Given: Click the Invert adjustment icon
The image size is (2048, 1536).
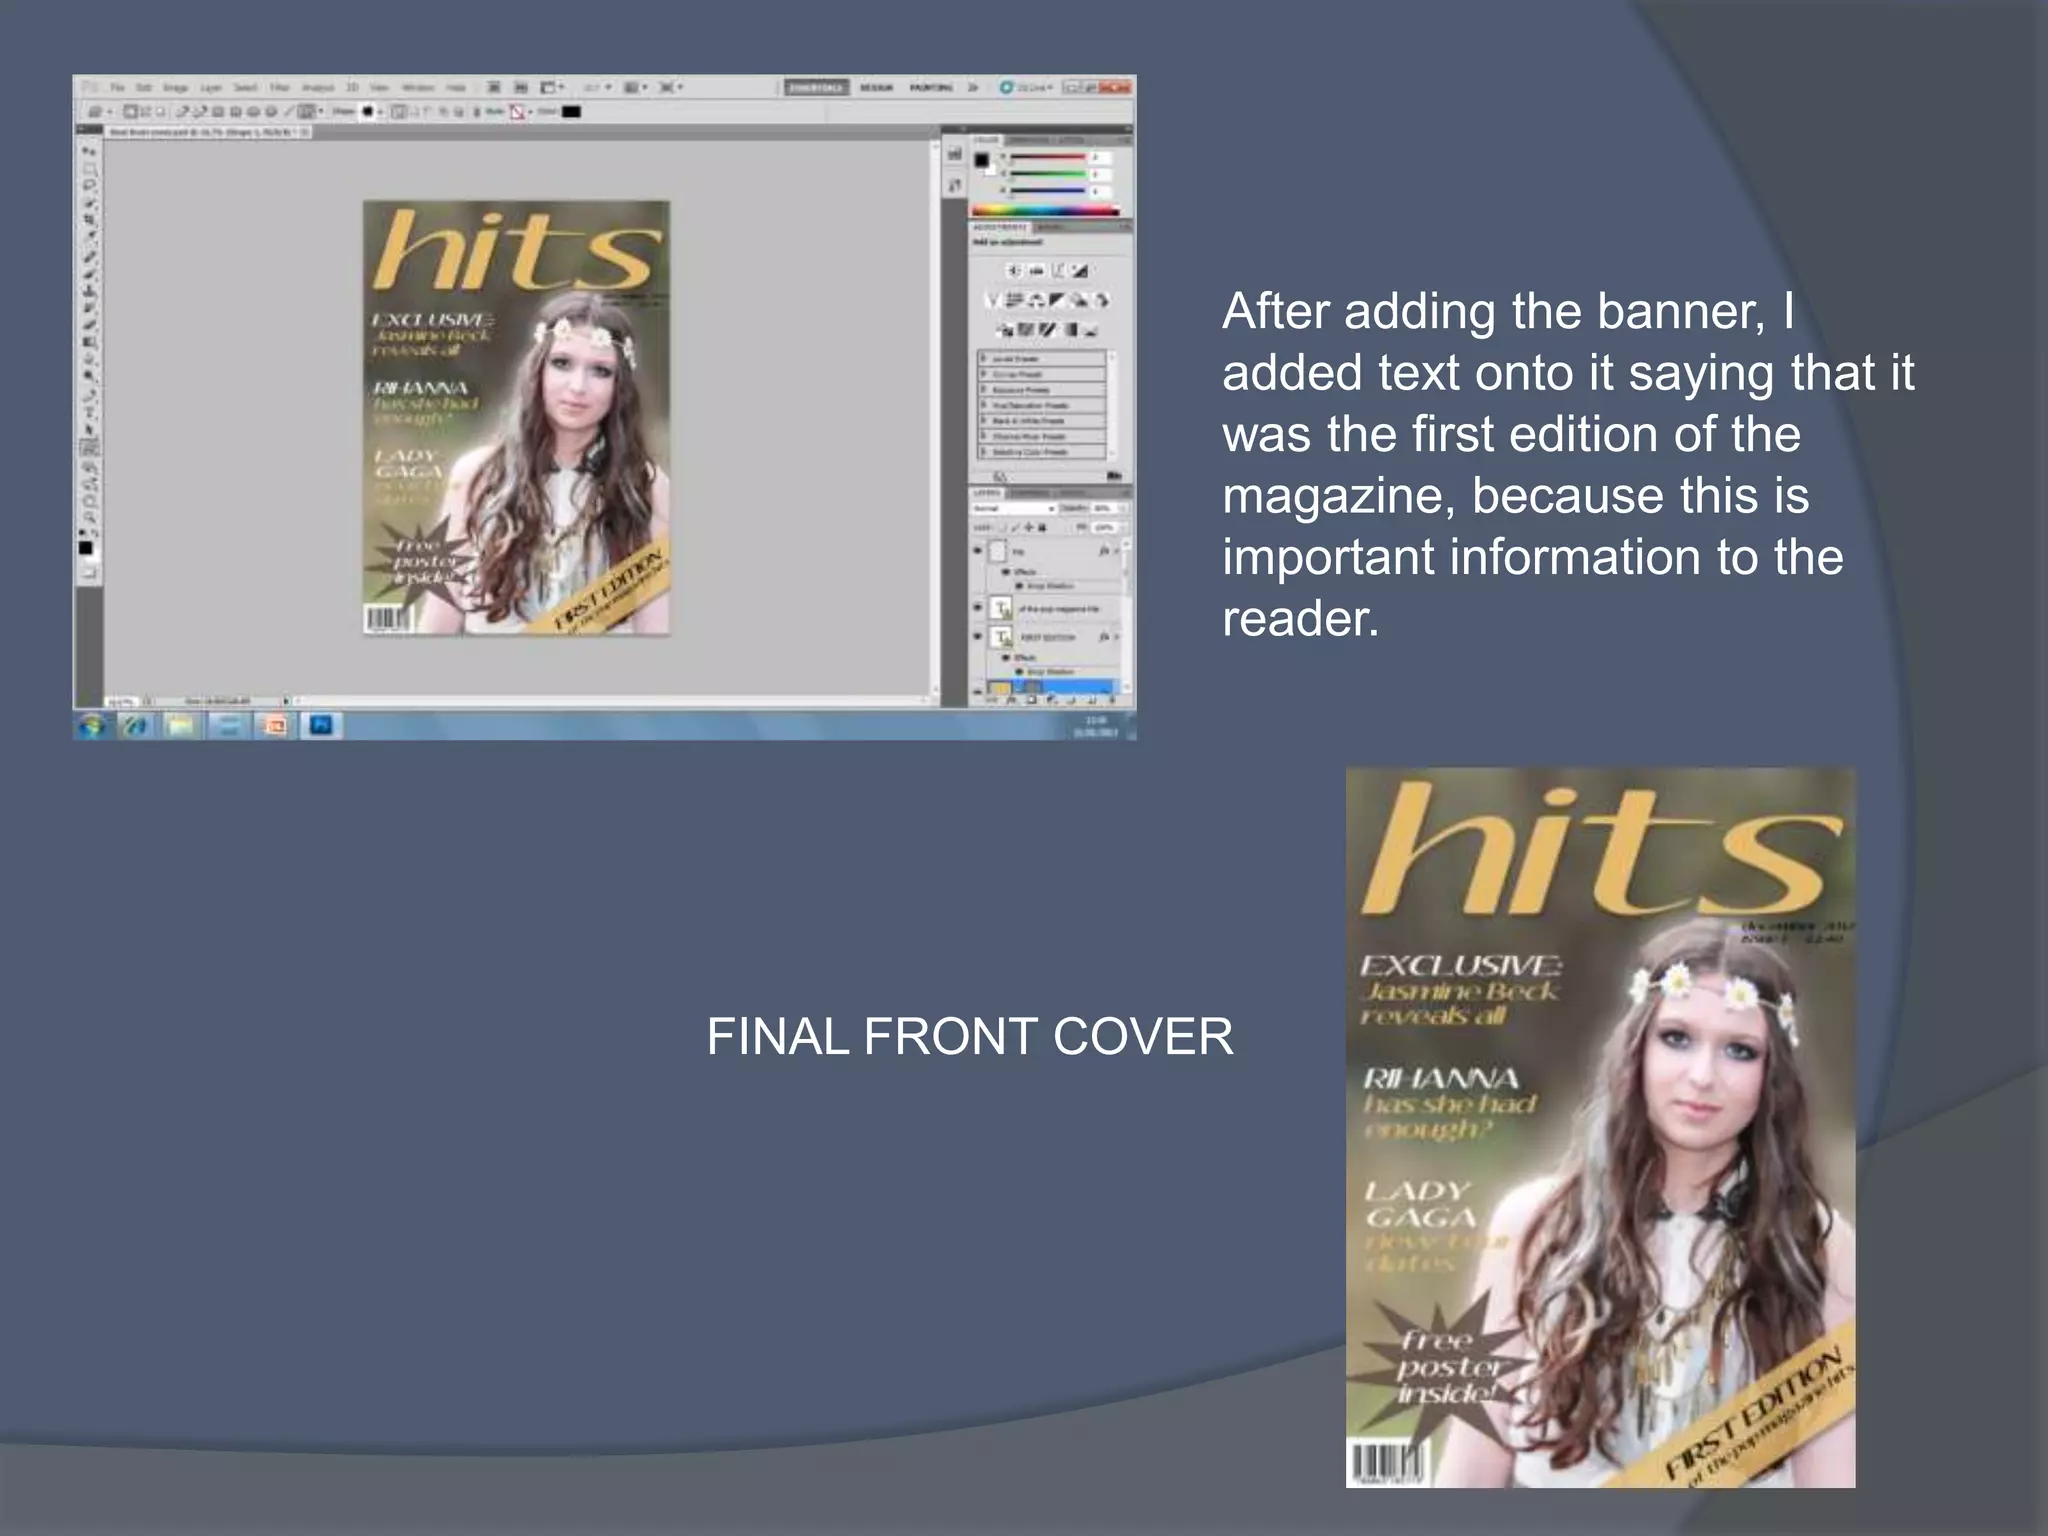Looking at the screenshot, I should tap(1004, 330).
